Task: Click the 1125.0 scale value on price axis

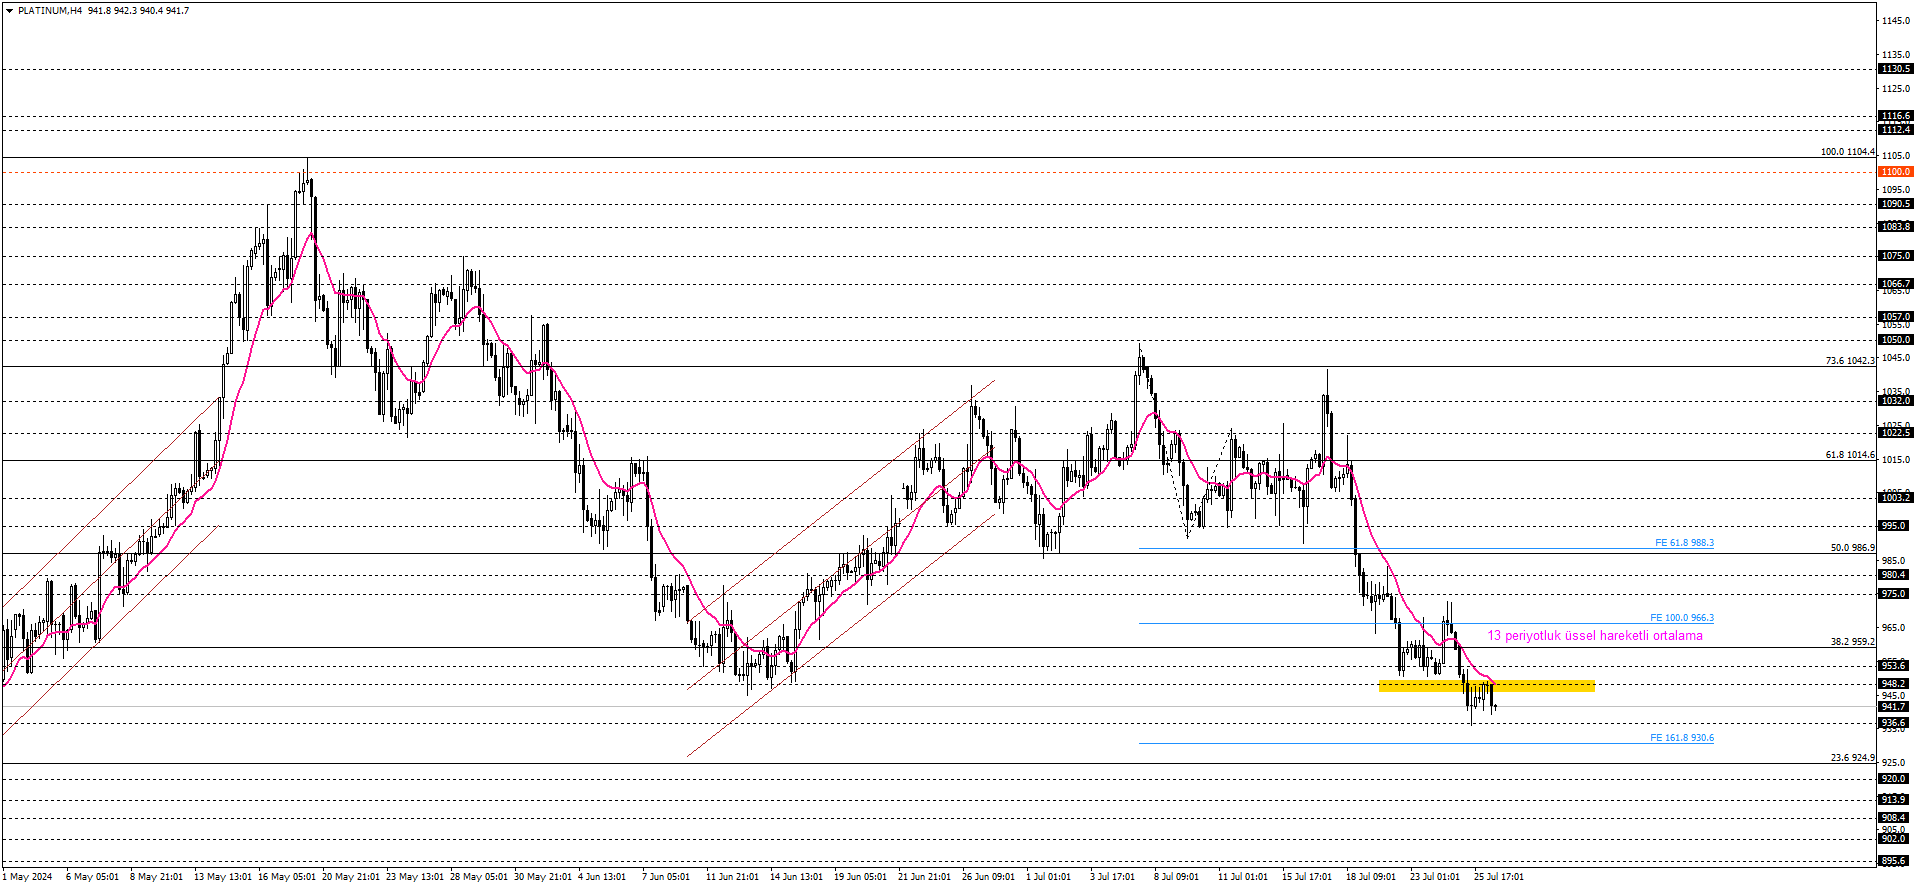Action: (x=1896, y=89)
